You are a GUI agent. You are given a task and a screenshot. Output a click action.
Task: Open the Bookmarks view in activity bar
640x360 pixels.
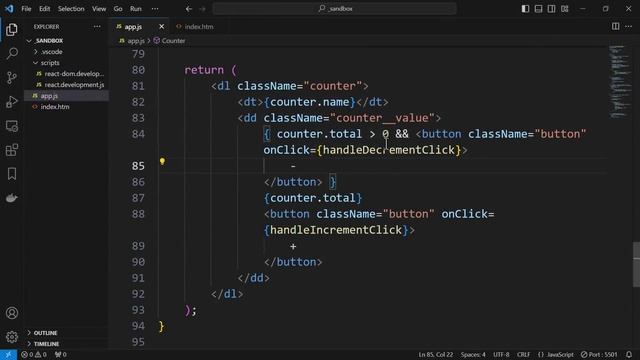point(12,174)
